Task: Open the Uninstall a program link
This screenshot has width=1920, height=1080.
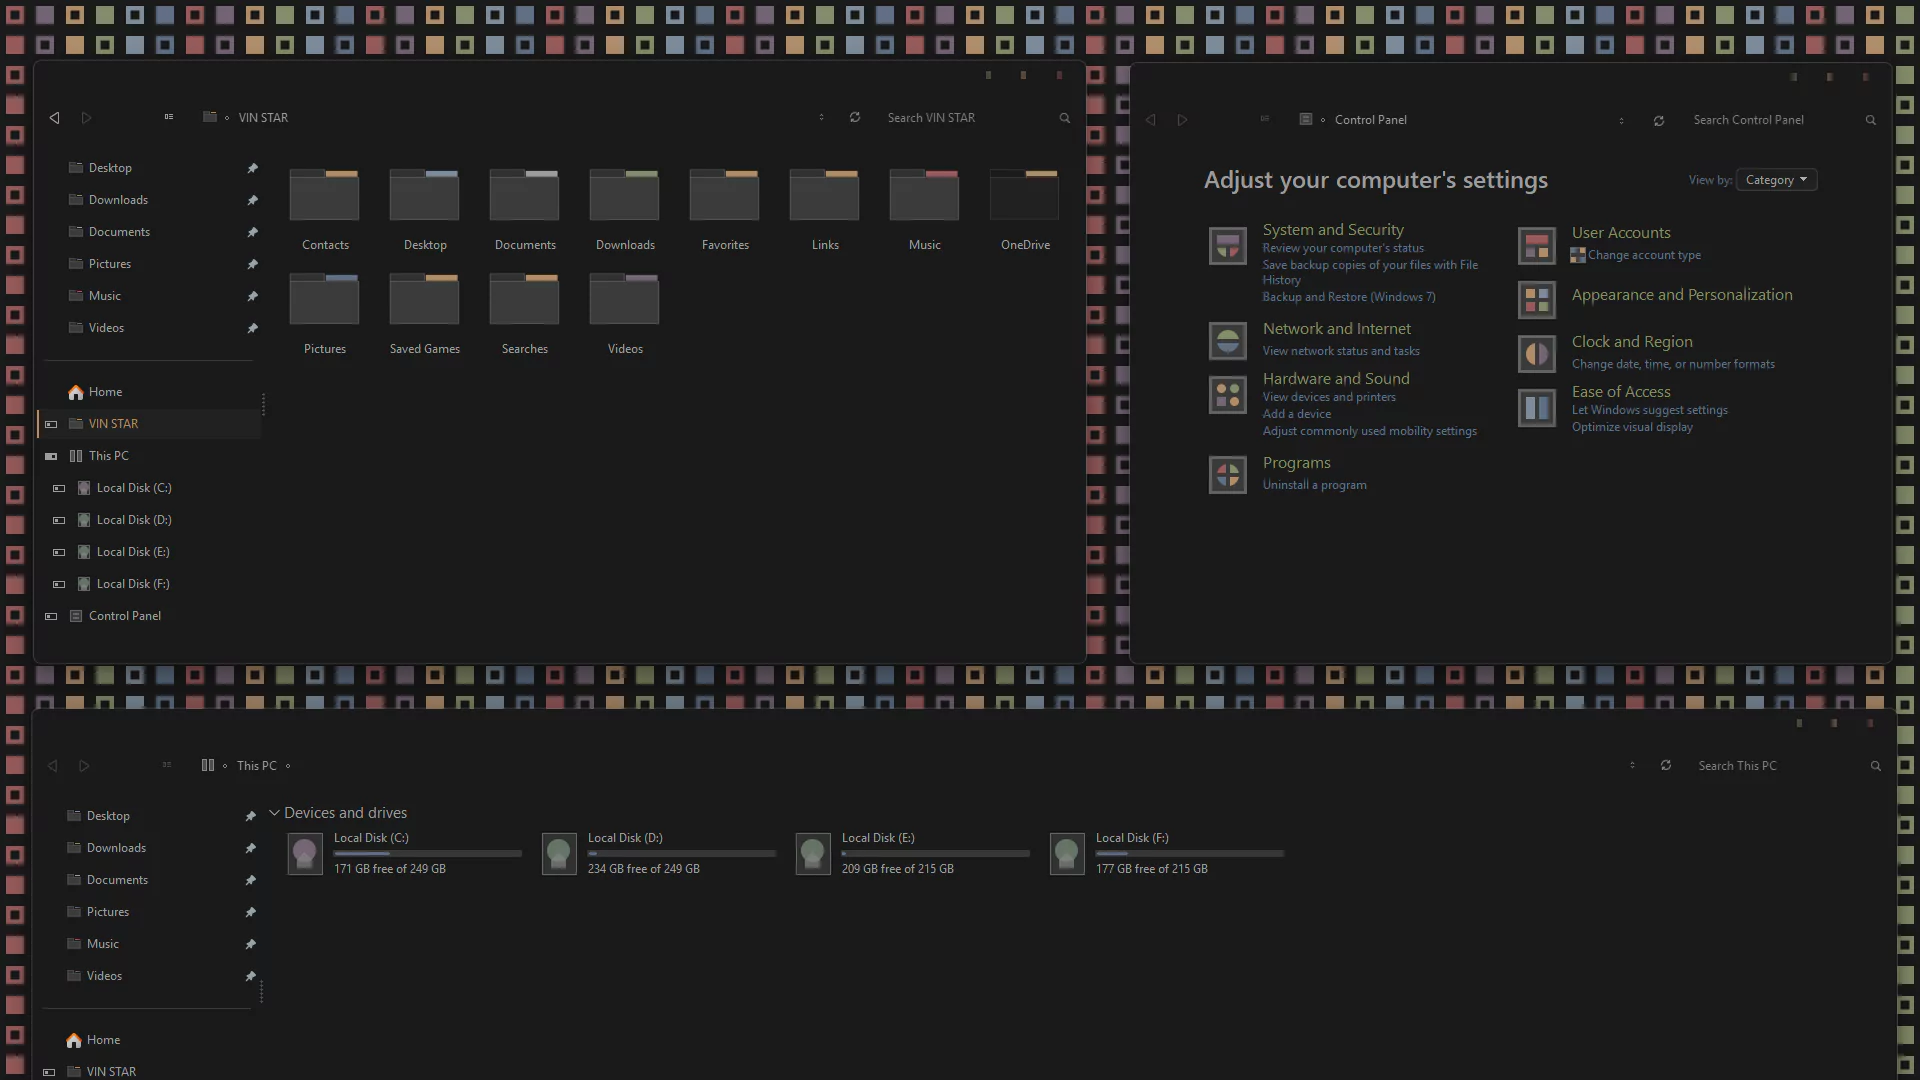Action: coord(1314,485)
